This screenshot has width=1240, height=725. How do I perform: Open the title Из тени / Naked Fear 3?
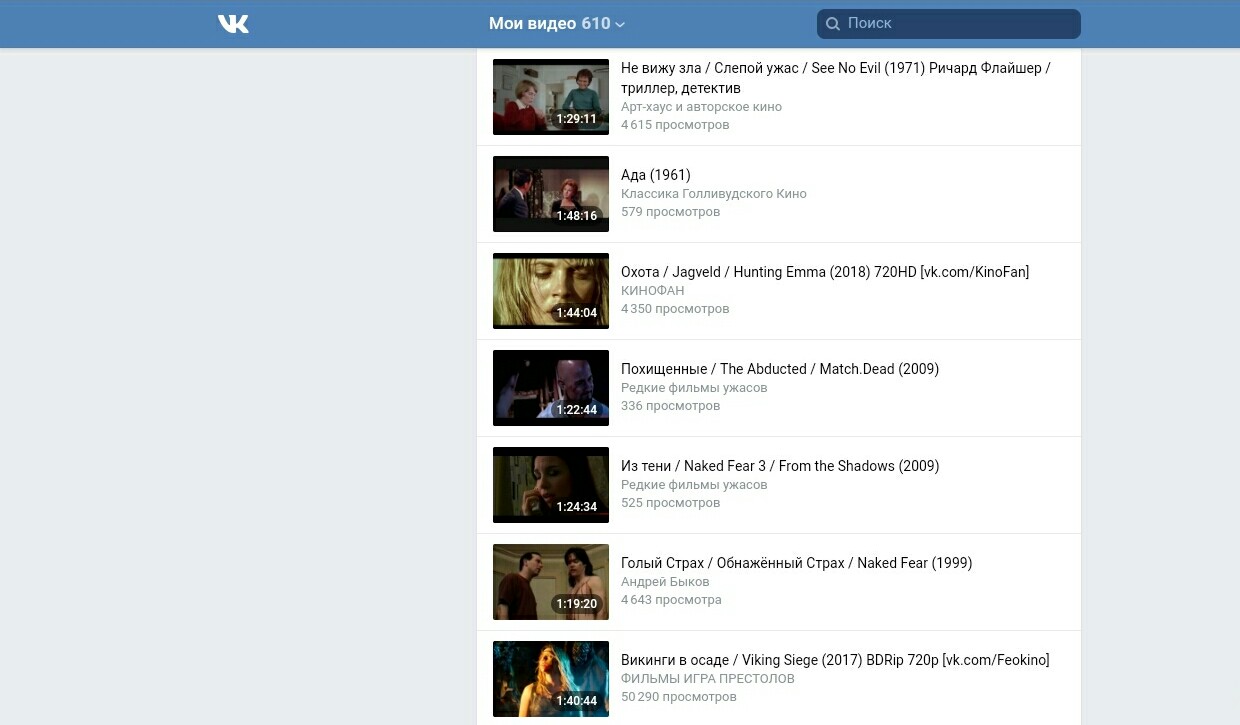point(780,466)
